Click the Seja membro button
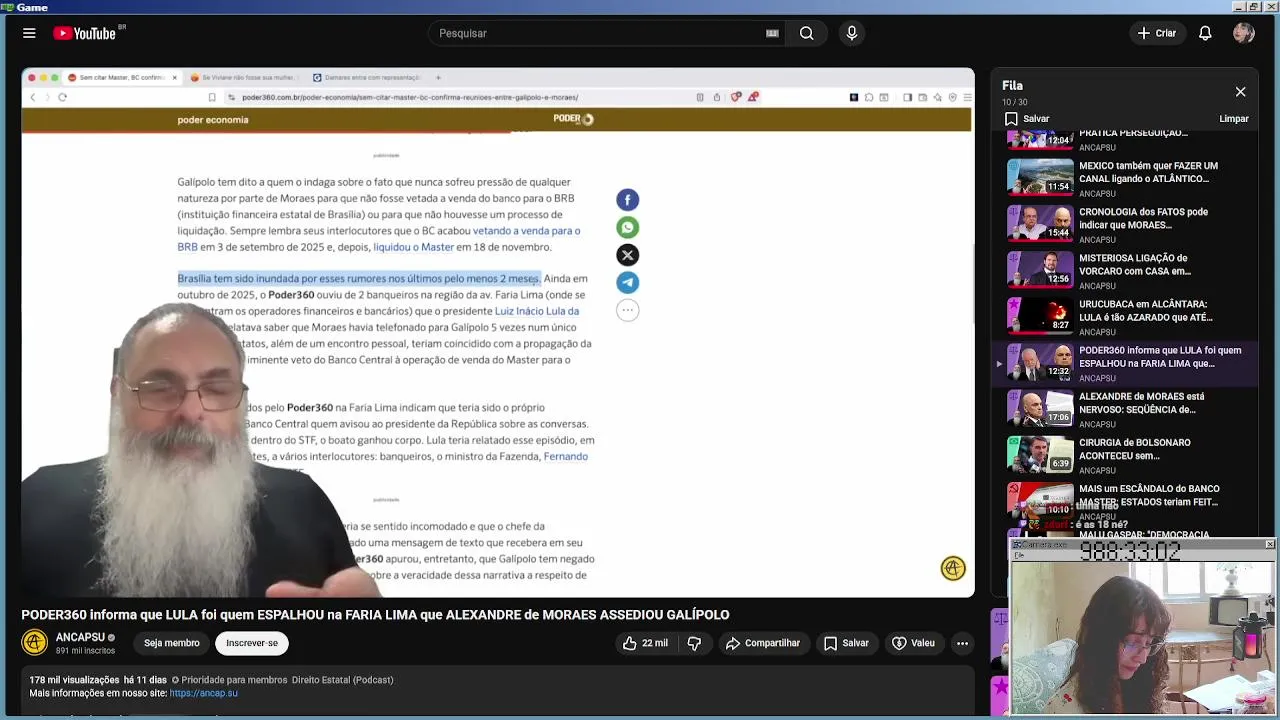 [x=171, y=643]
